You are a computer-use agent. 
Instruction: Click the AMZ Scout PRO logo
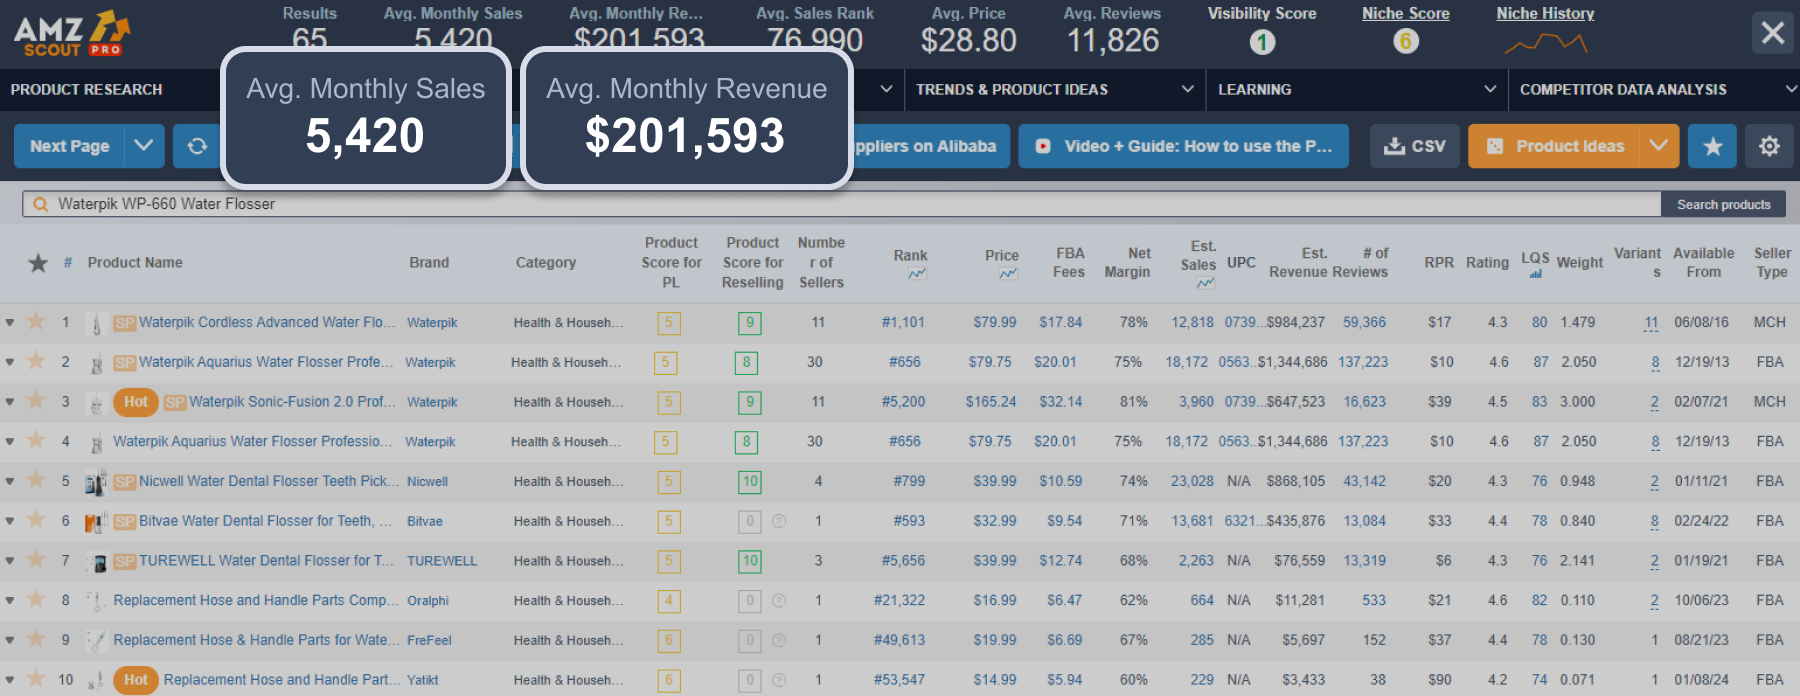tap(72, 33)
